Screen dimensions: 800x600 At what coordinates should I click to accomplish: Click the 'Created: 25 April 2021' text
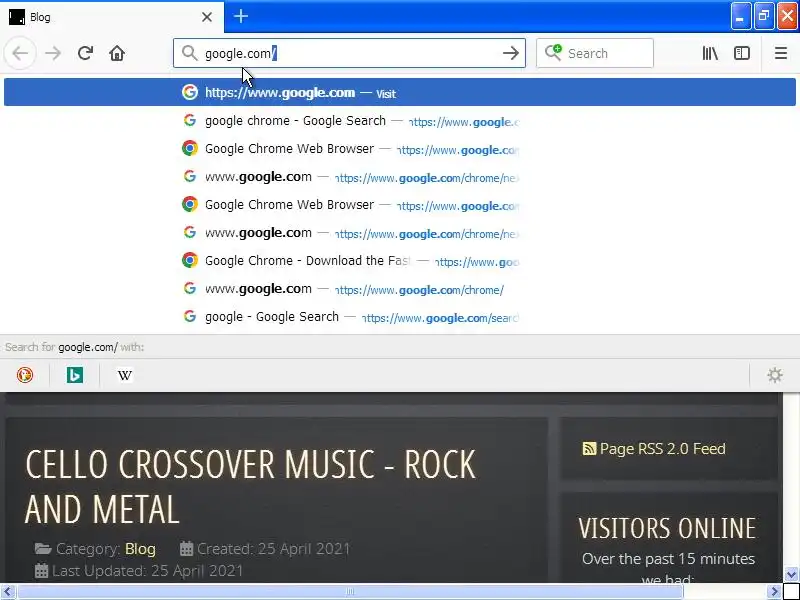tap(273, 549)
